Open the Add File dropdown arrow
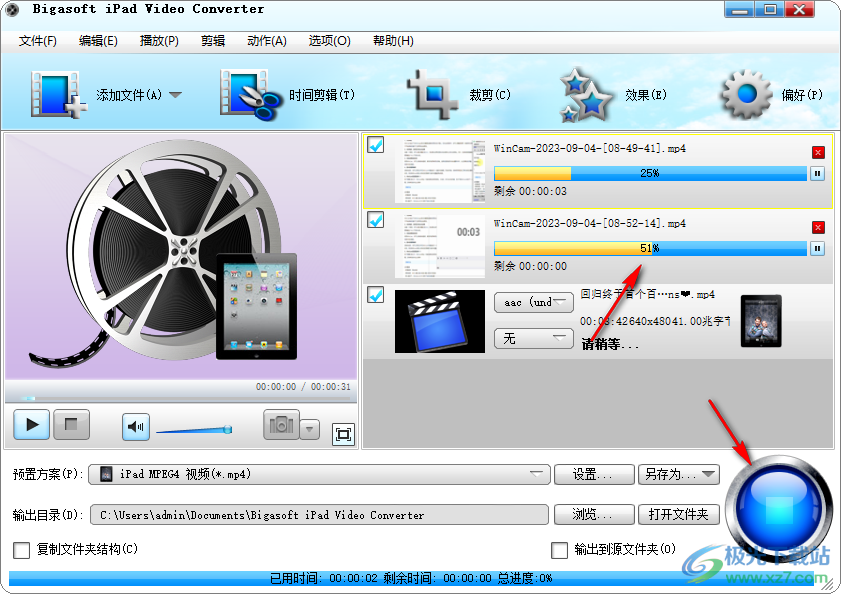This screenshot has width=841, height=594. 175,95
